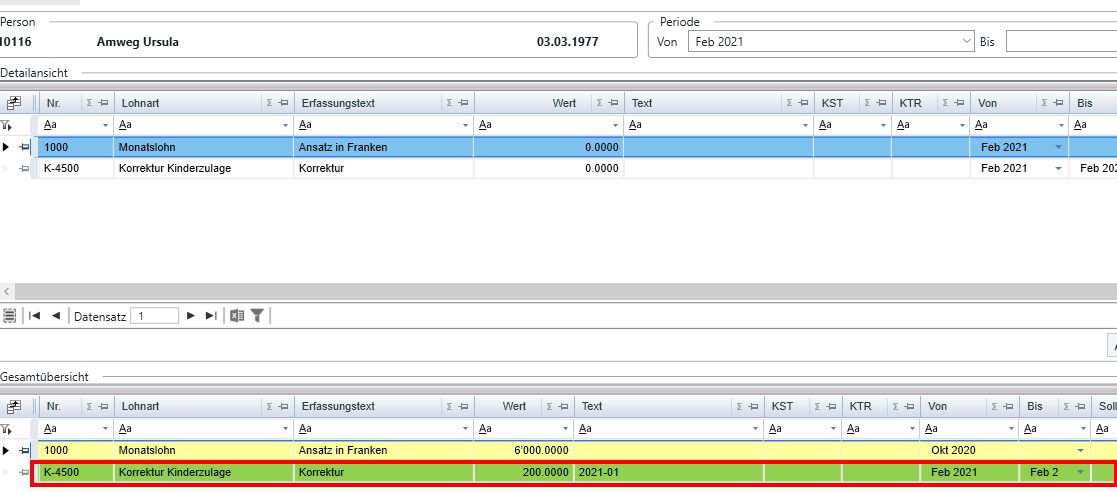Click the Datensatz number input field
The width and height of the screenshot is (1117, 492).
[155, 316]
